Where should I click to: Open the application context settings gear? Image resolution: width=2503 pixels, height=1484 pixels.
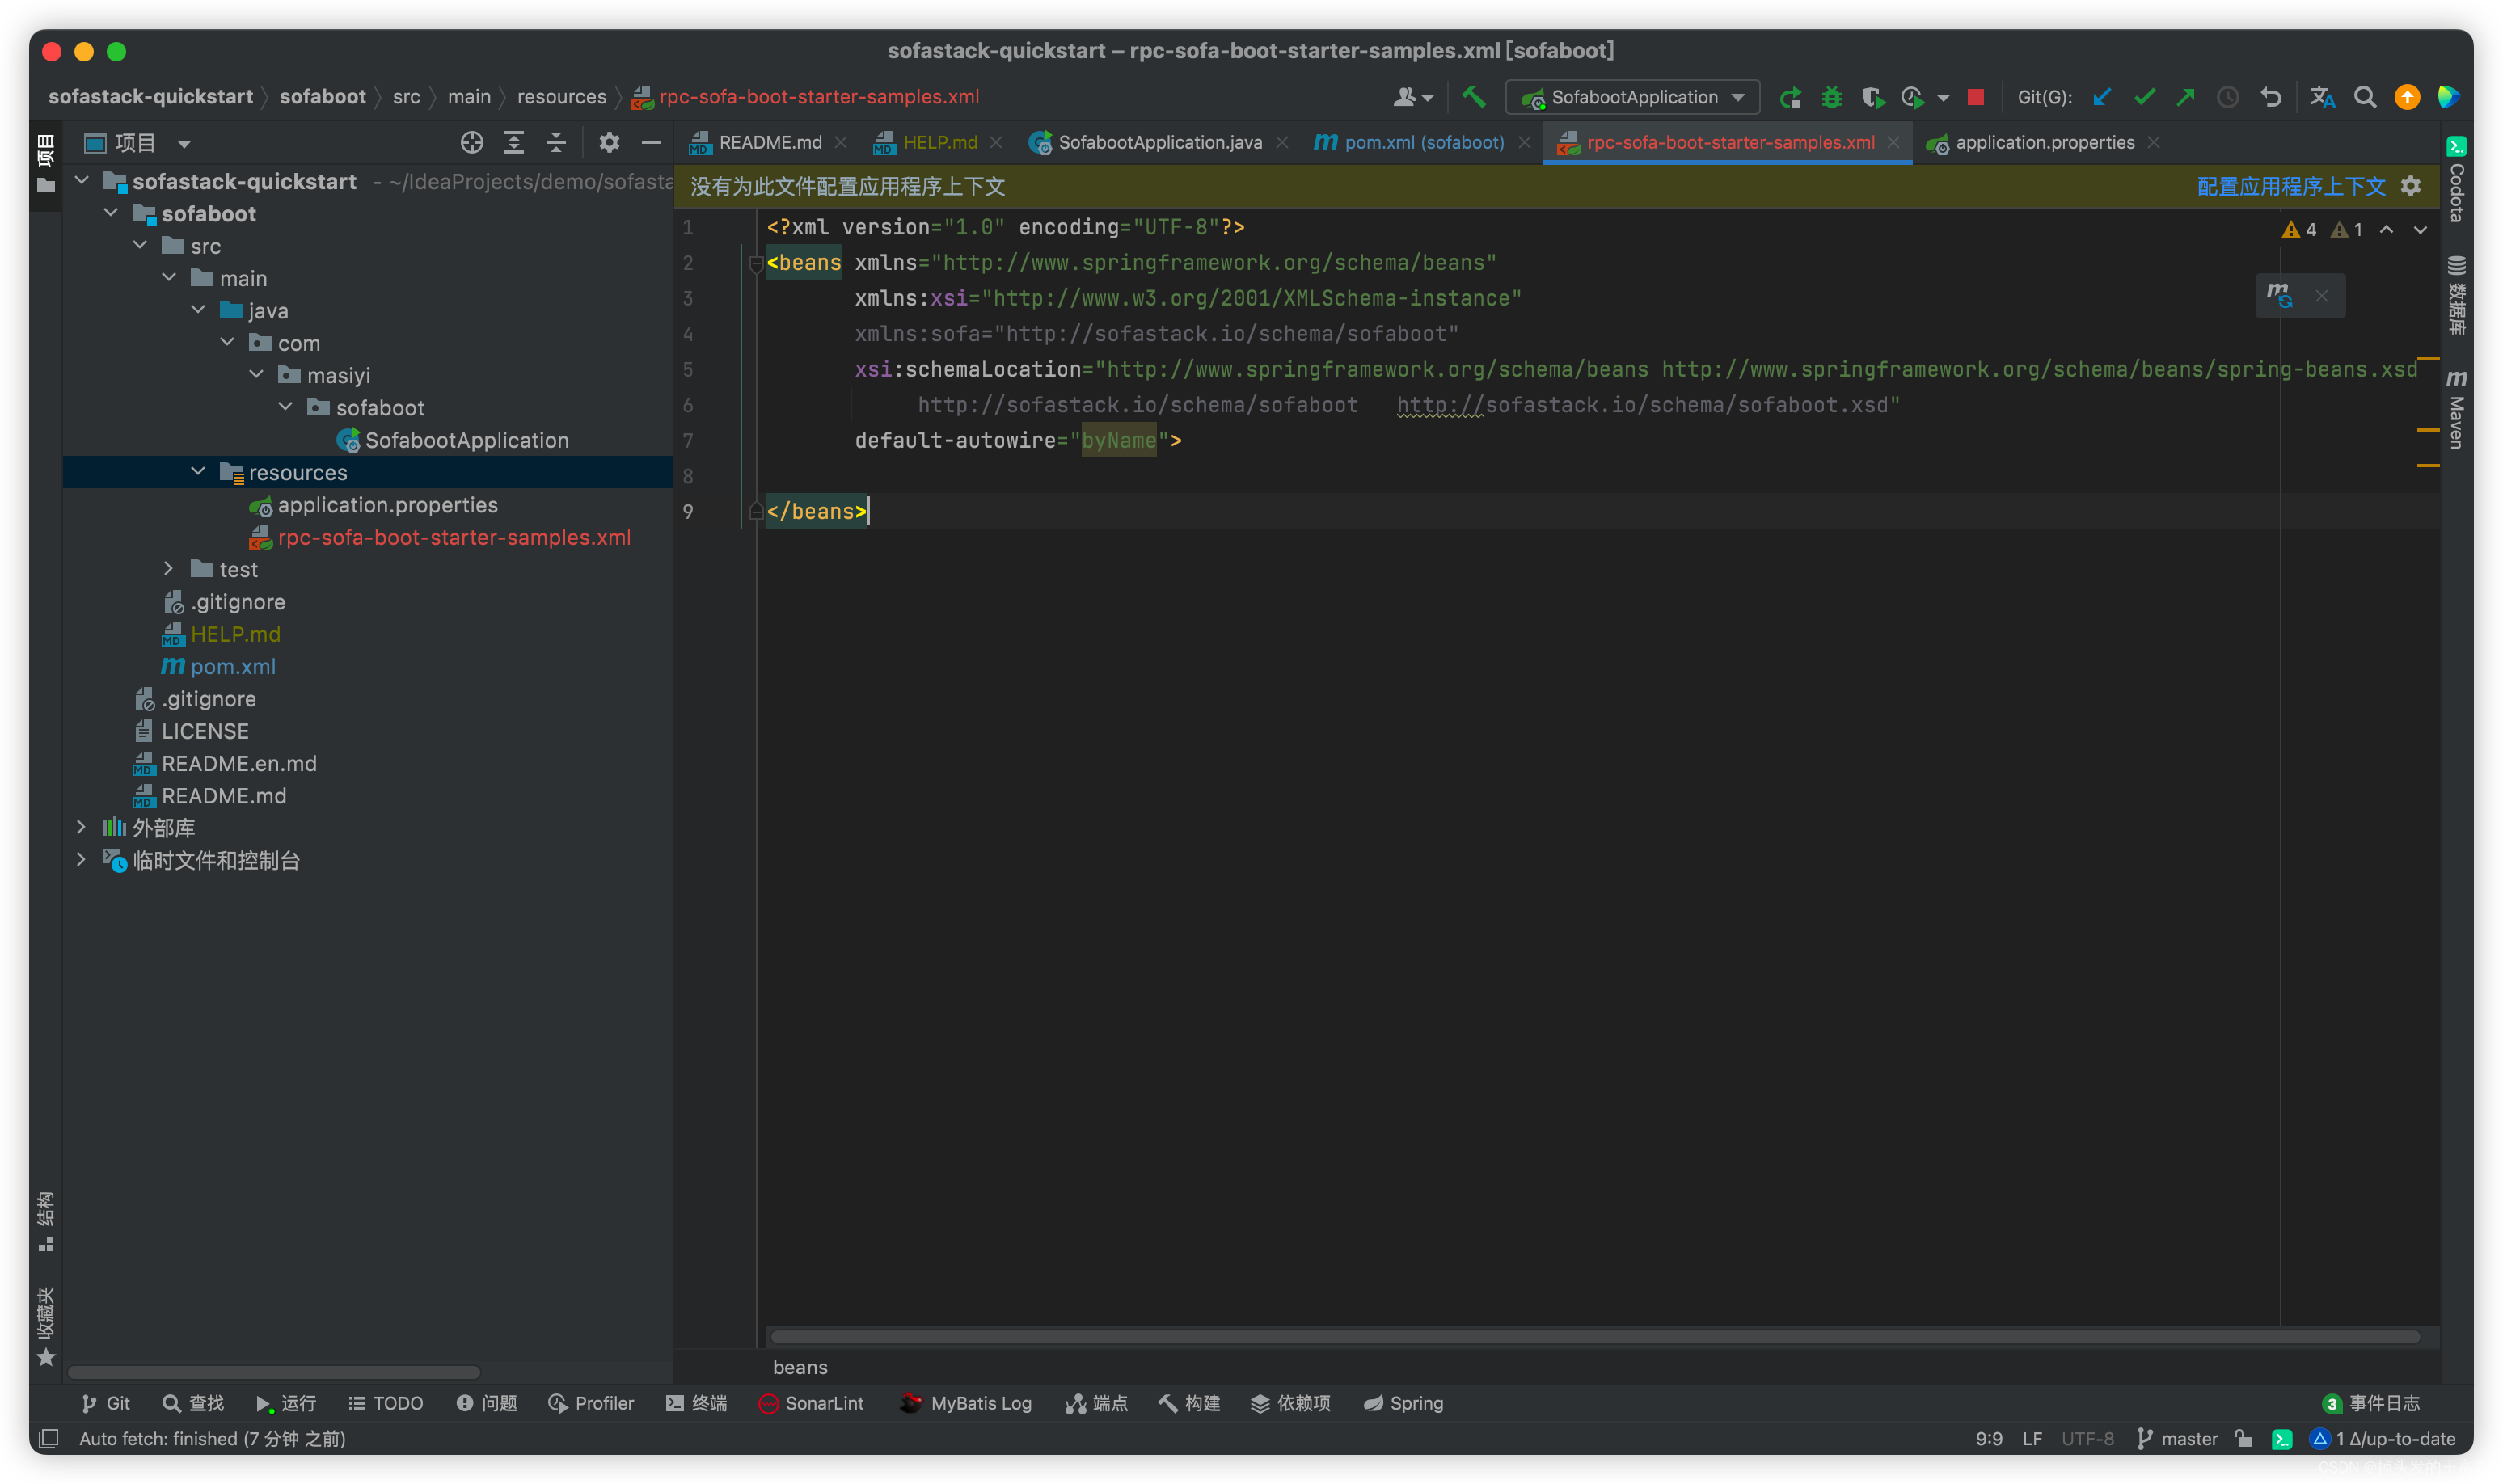point(2411,186)
